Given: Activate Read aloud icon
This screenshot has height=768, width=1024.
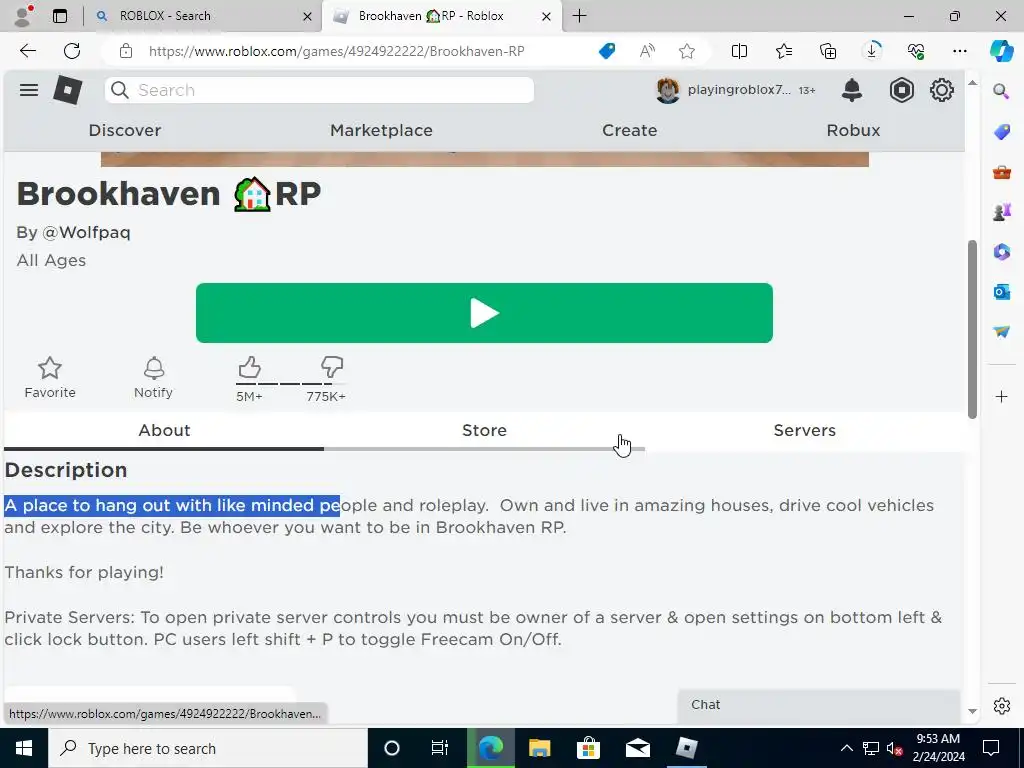Looking at the screenshot, I should pyautogui.click(x=647, y=51).
